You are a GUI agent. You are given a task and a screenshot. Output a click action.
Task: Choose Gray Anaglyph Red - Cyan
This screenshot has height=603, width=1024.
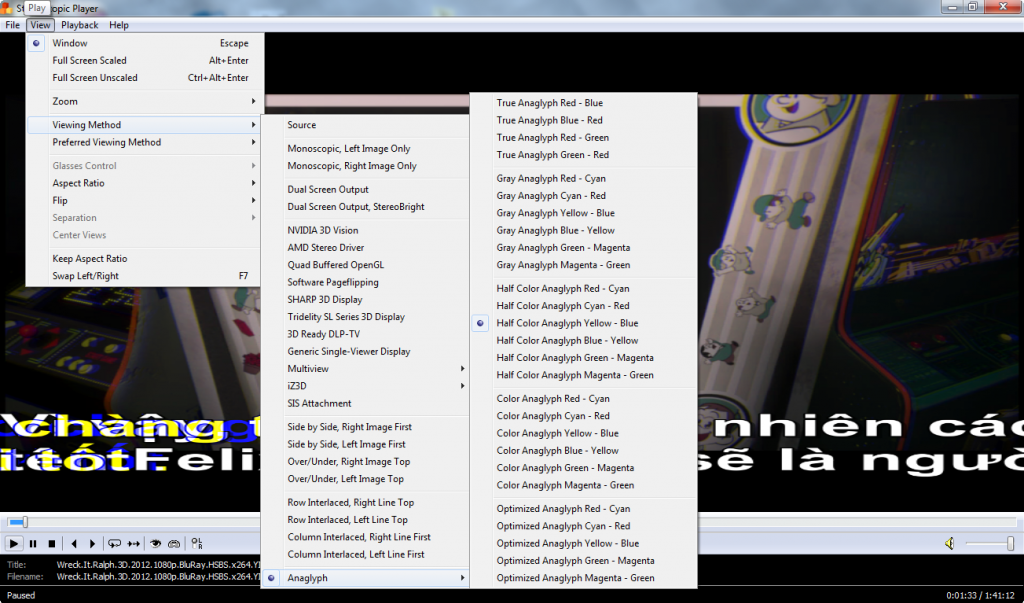click(x=583, y=178)
